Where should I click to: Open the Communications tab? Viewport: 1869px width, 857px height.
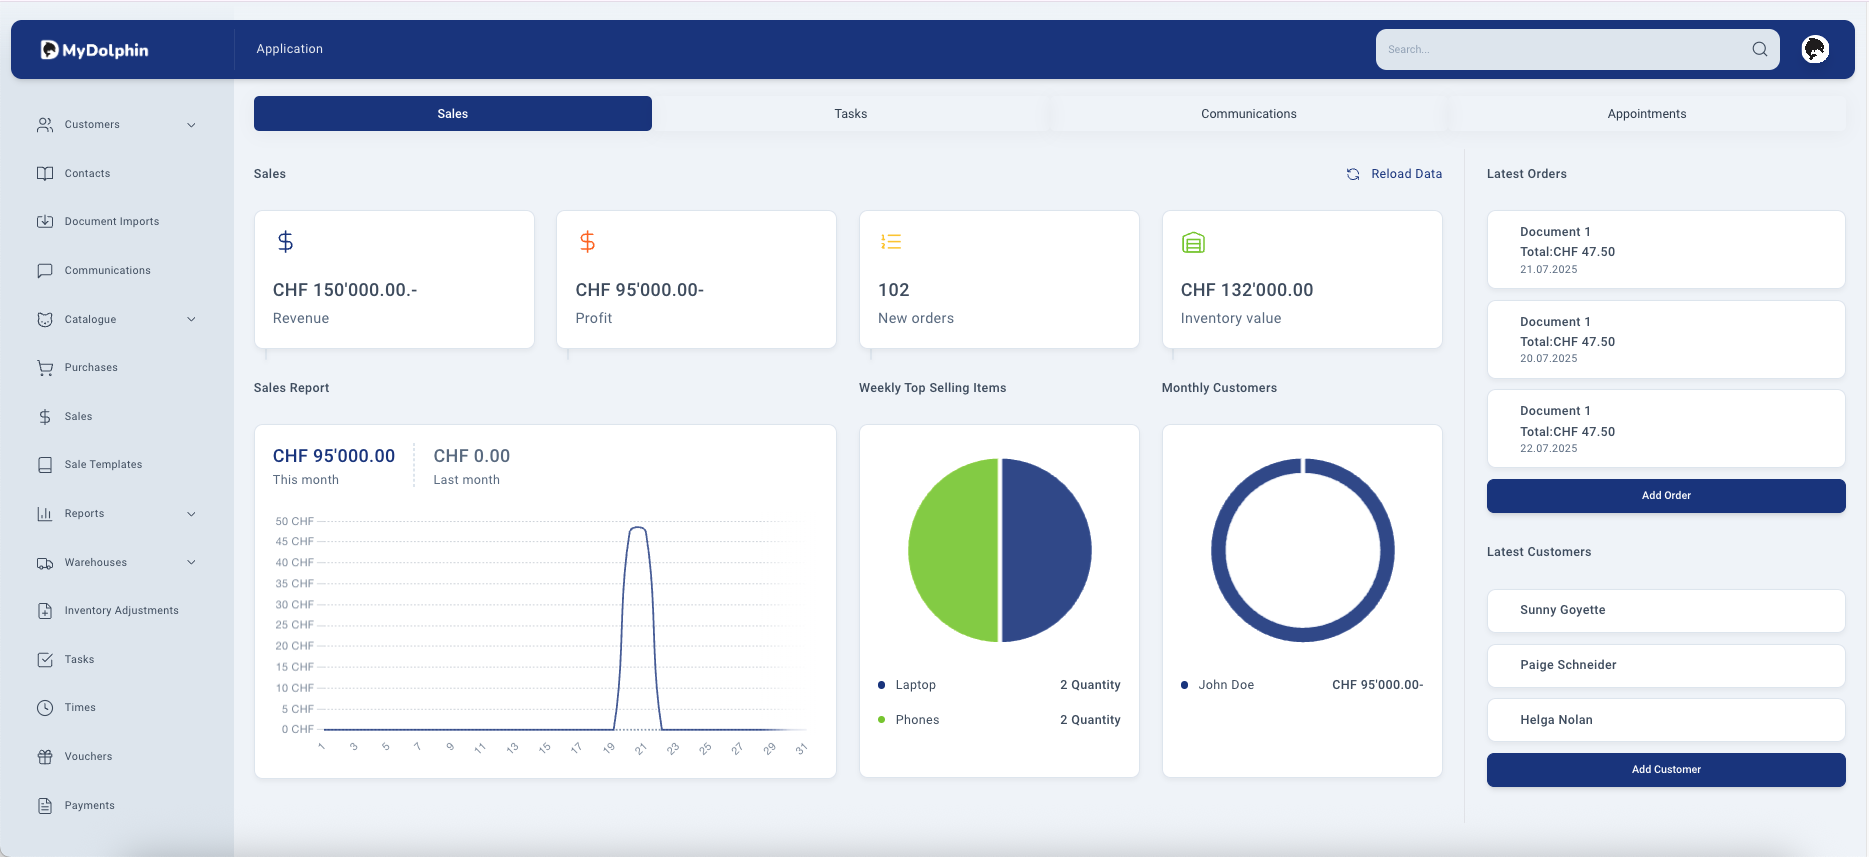(1248, 114)
